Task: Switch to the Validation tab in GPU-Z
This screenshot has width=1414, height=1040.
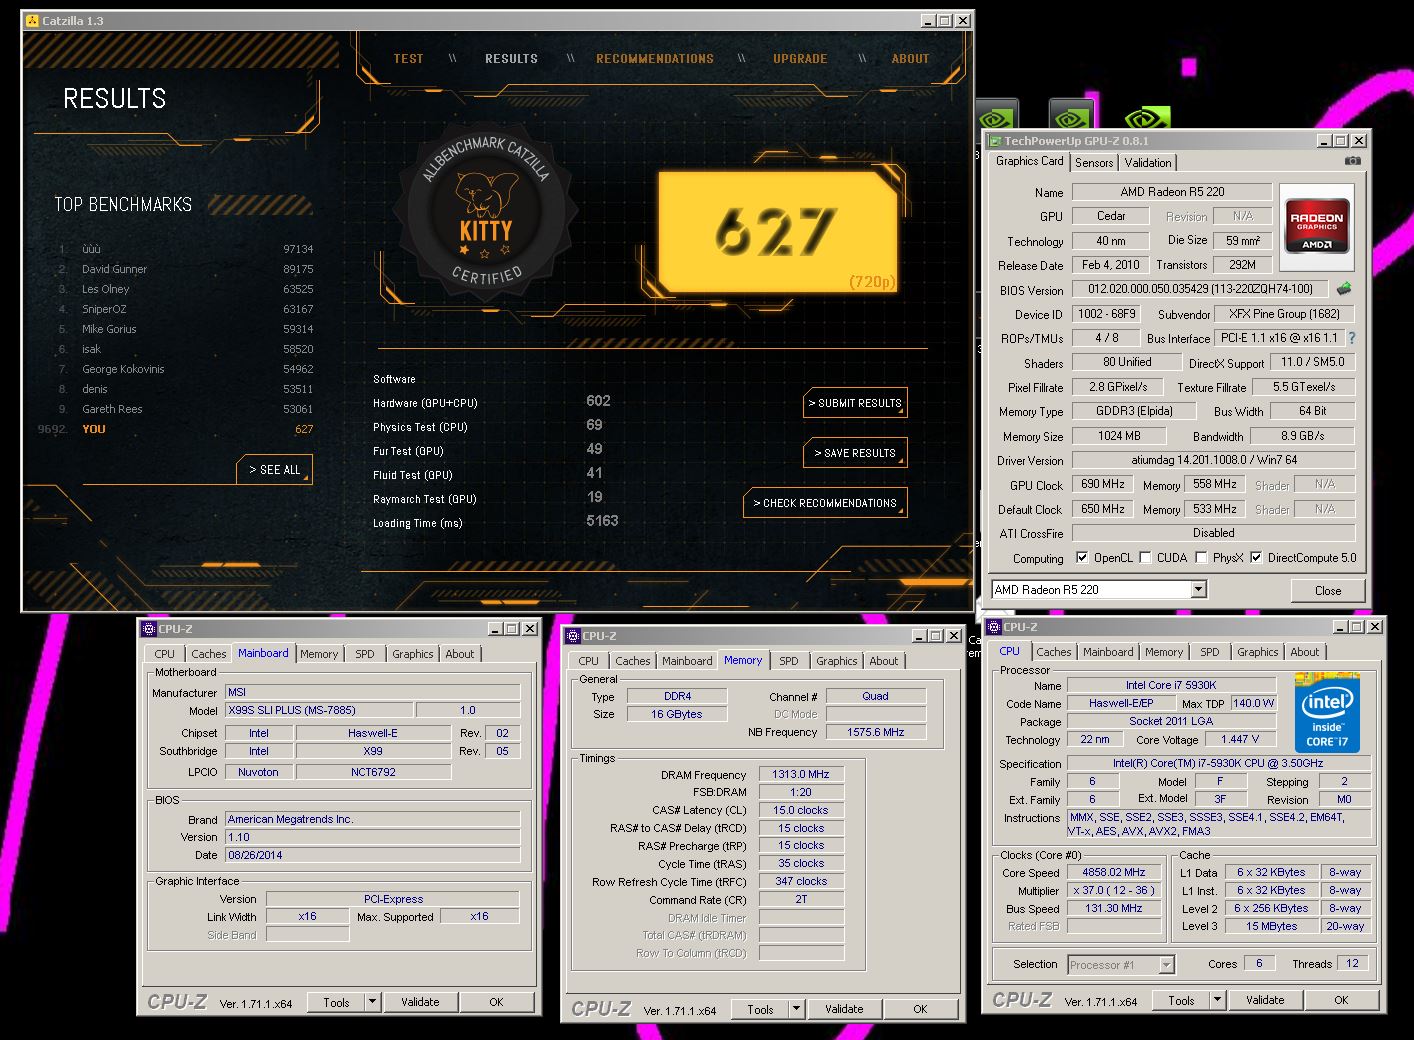Action: pos(1148,162)
